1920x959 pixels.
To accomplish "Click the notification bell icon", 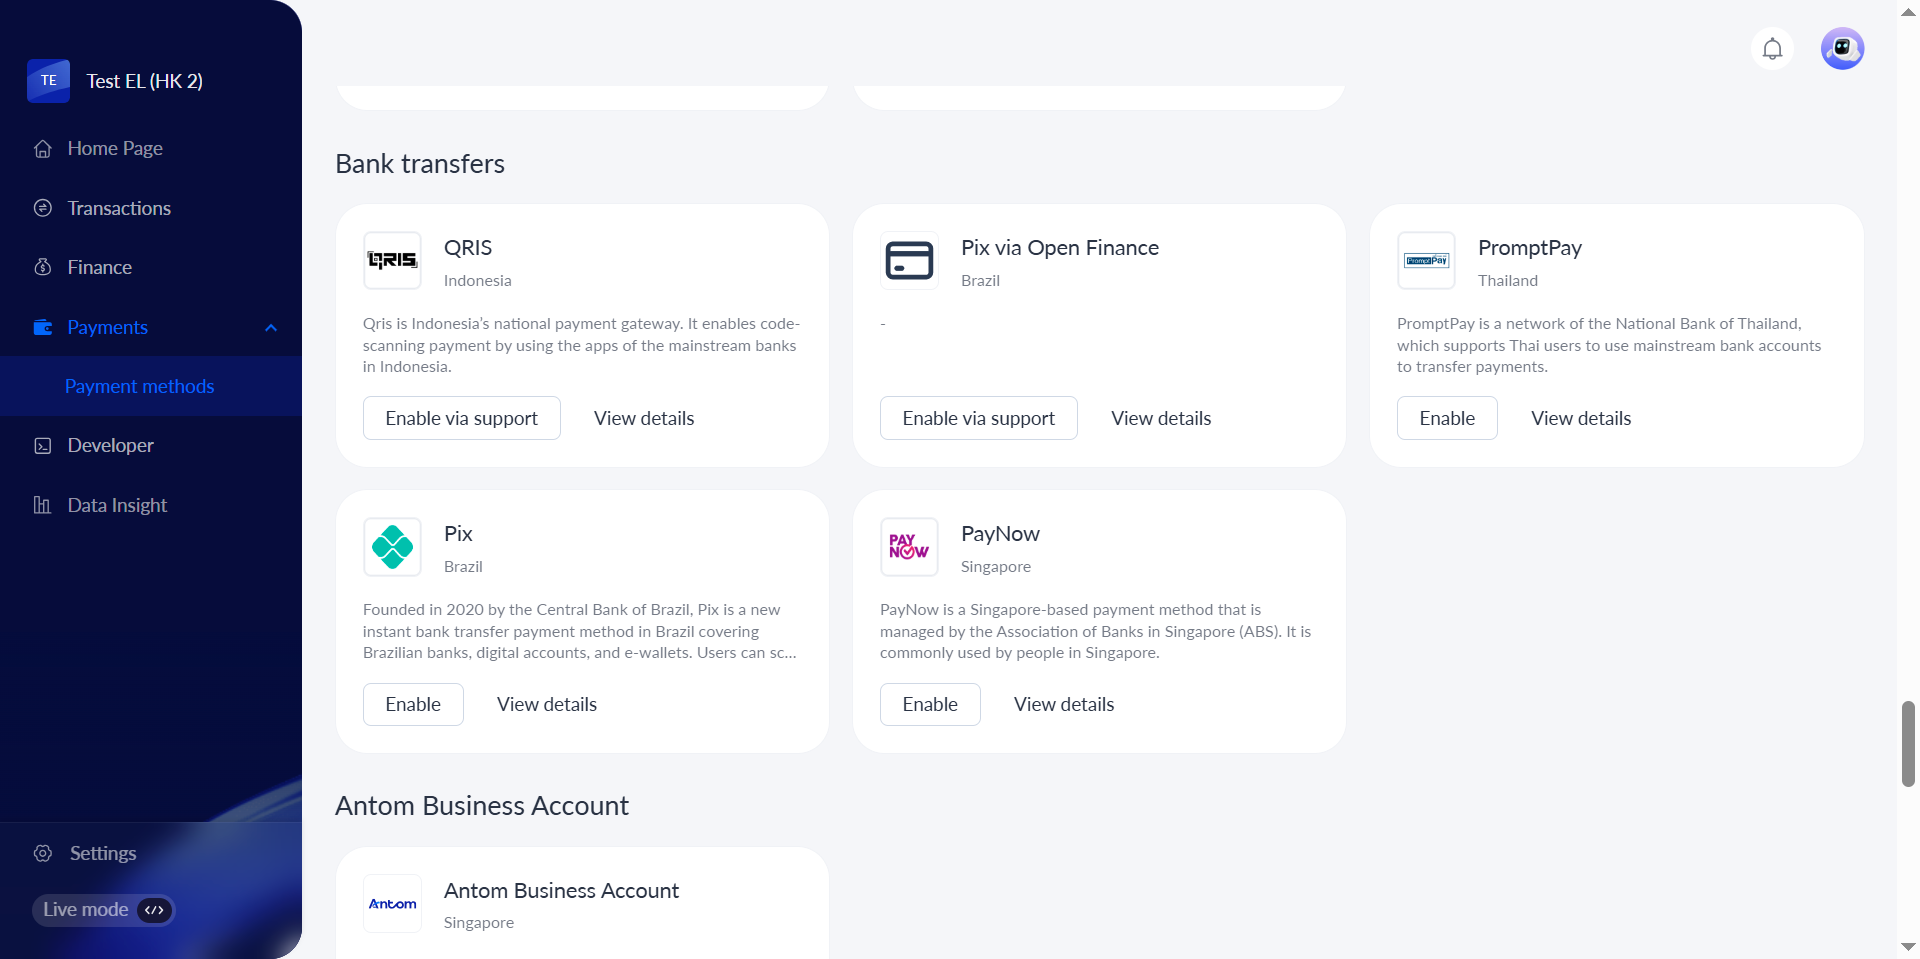I will [1772, 49].
